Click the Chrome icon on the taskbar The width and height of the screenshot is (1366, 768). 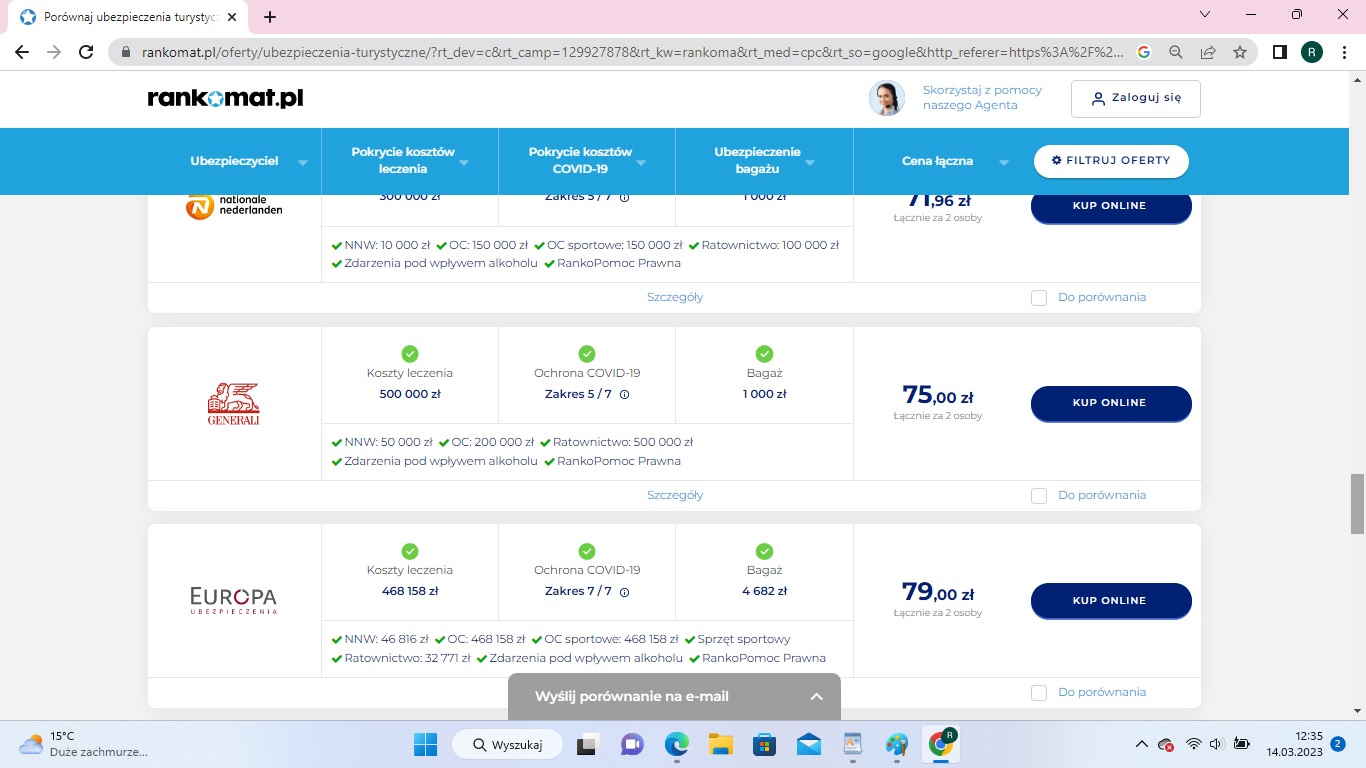[x=941, y=744]
